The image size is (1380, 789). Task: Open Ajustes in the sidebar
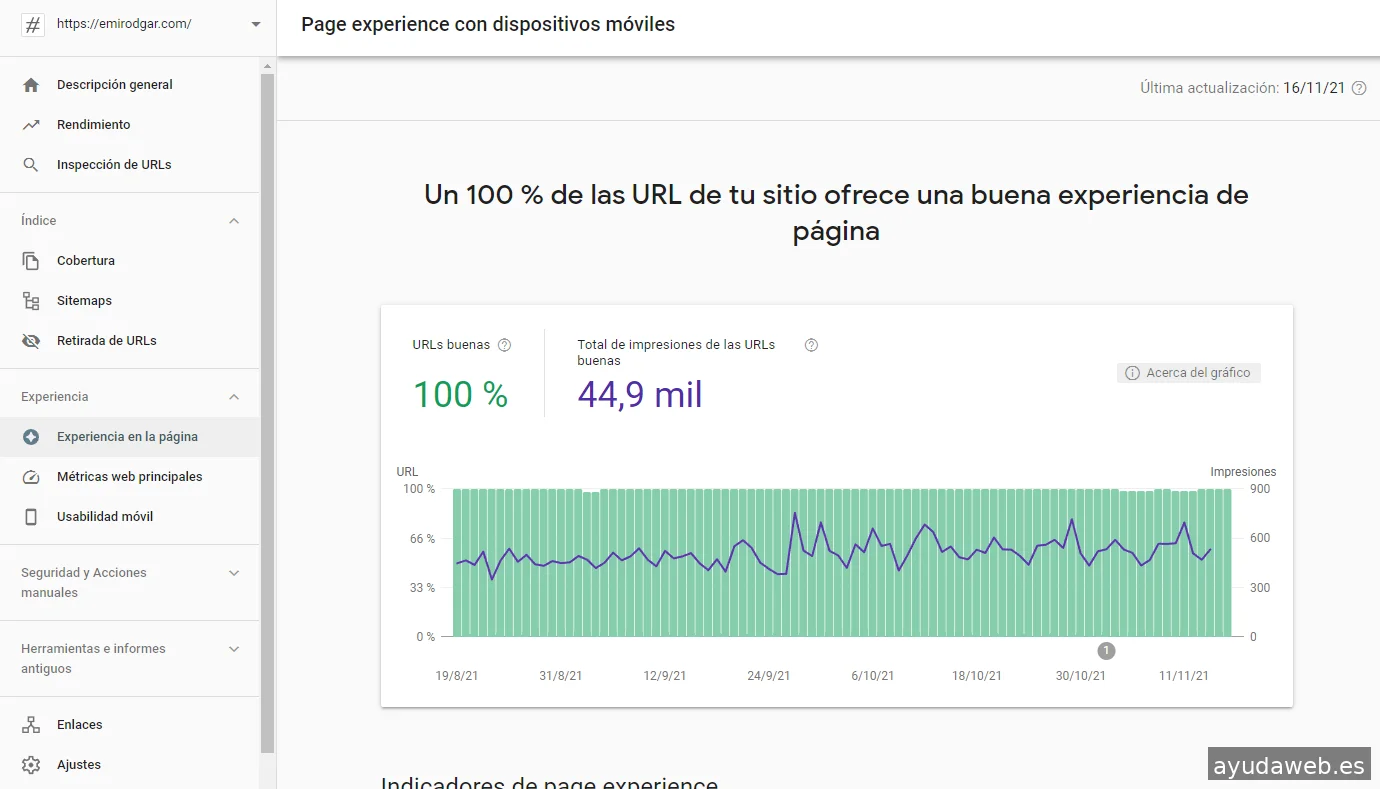(x=79, y=765)
